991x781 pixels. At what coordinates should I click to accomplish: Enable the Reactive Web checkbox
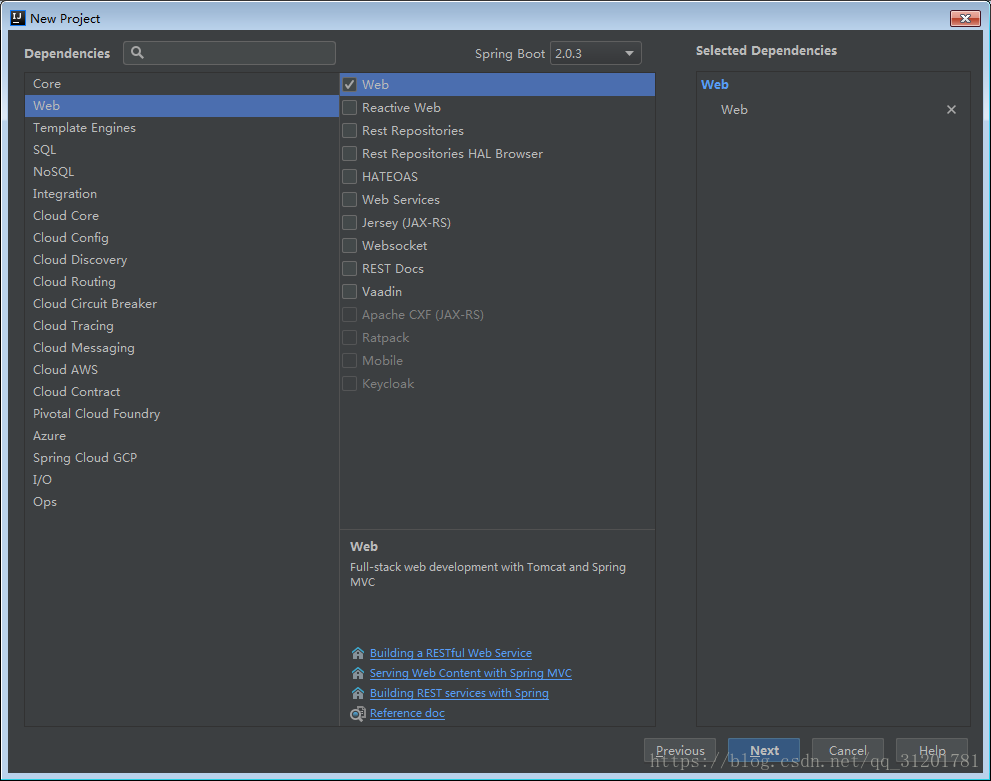pyautogui.click(x=350, y=107)
